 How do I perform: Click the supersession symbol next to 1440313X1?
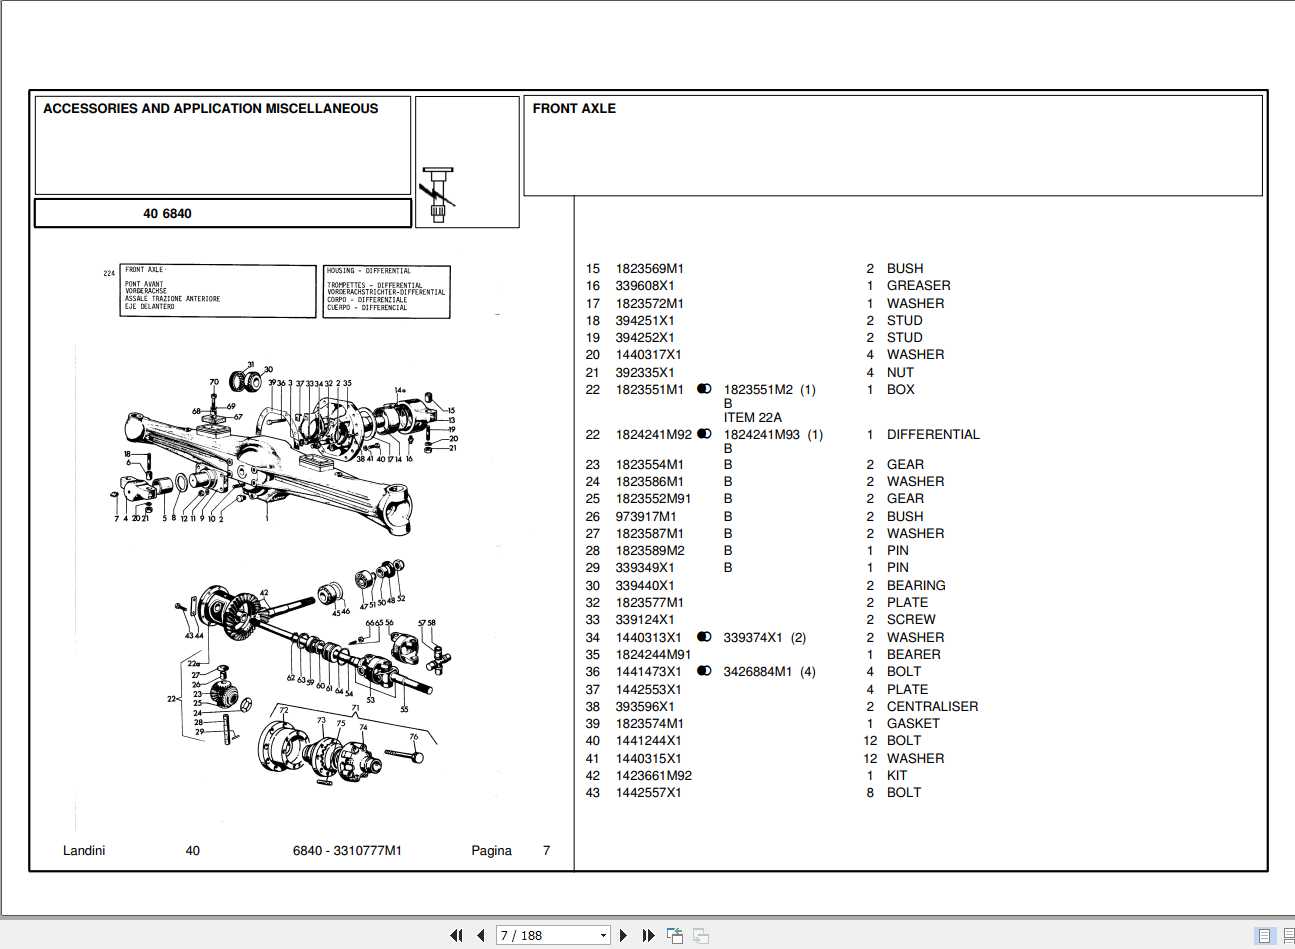coord(704,637)
